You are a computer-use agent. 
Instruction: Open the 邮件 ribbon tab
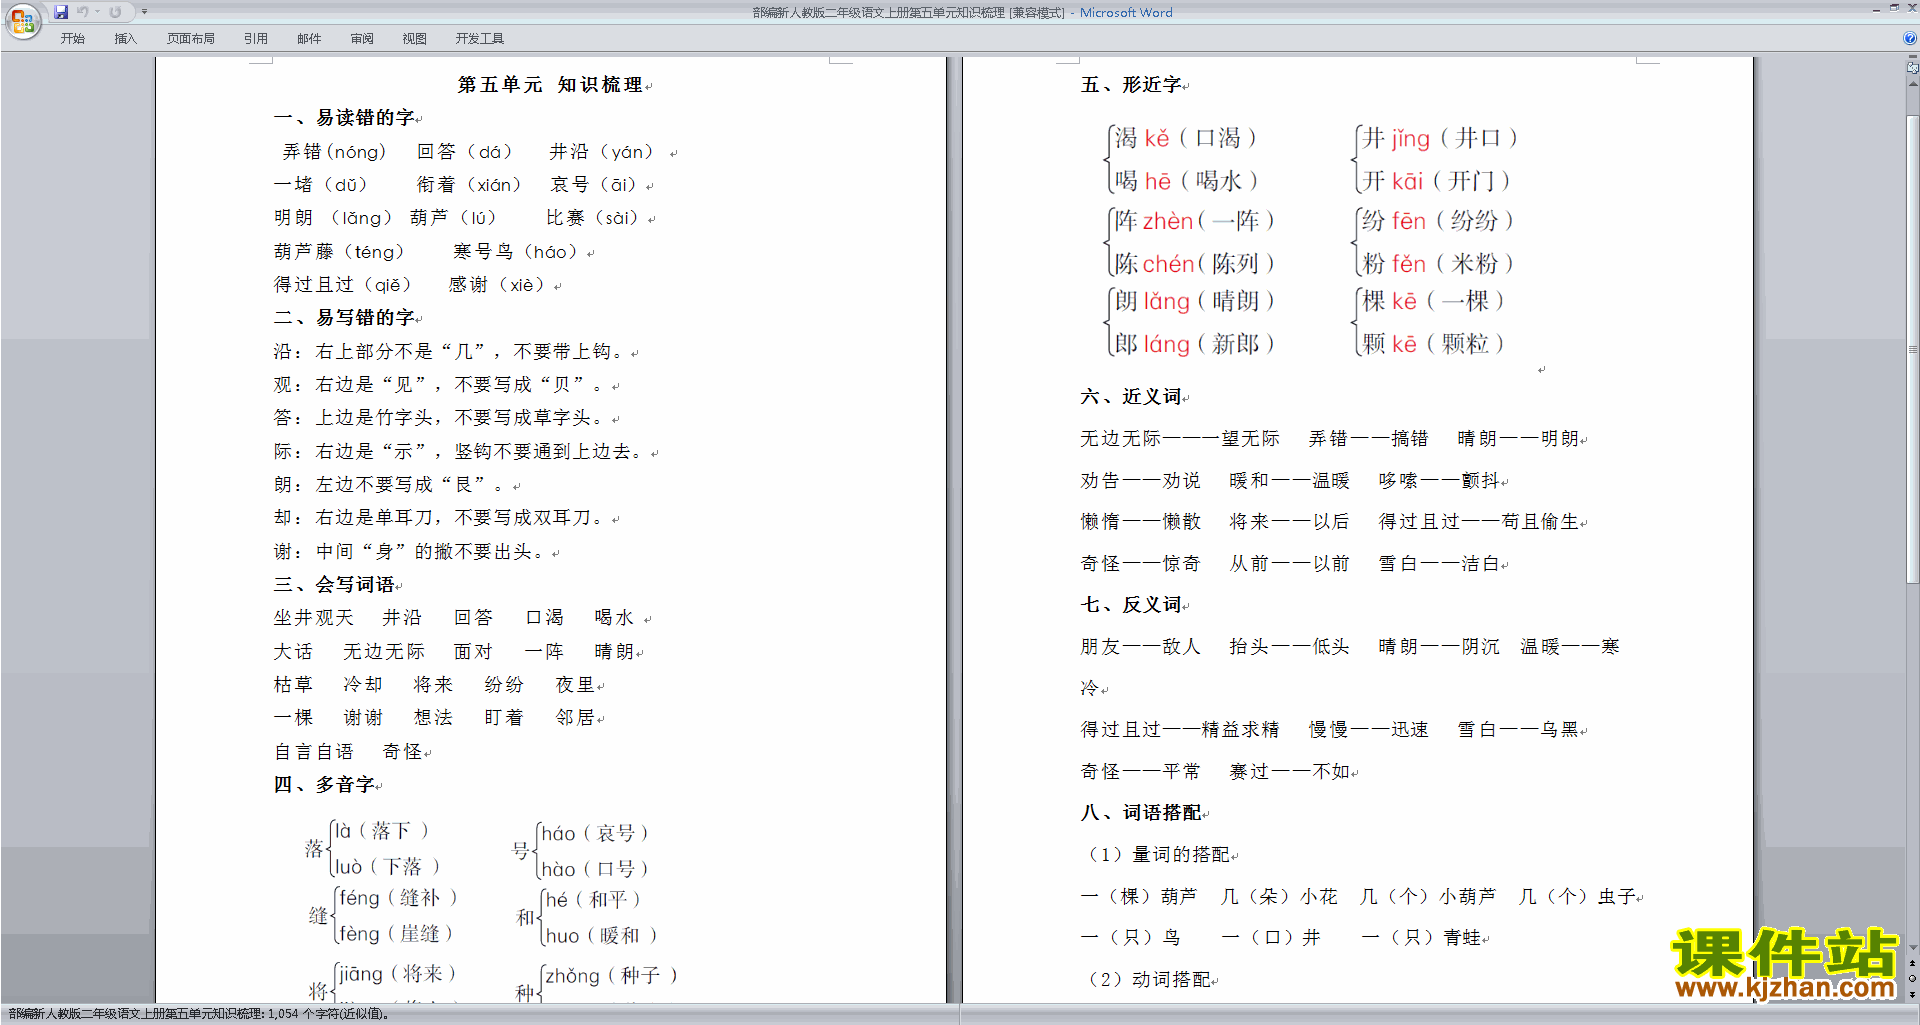[x=309, y=39]
